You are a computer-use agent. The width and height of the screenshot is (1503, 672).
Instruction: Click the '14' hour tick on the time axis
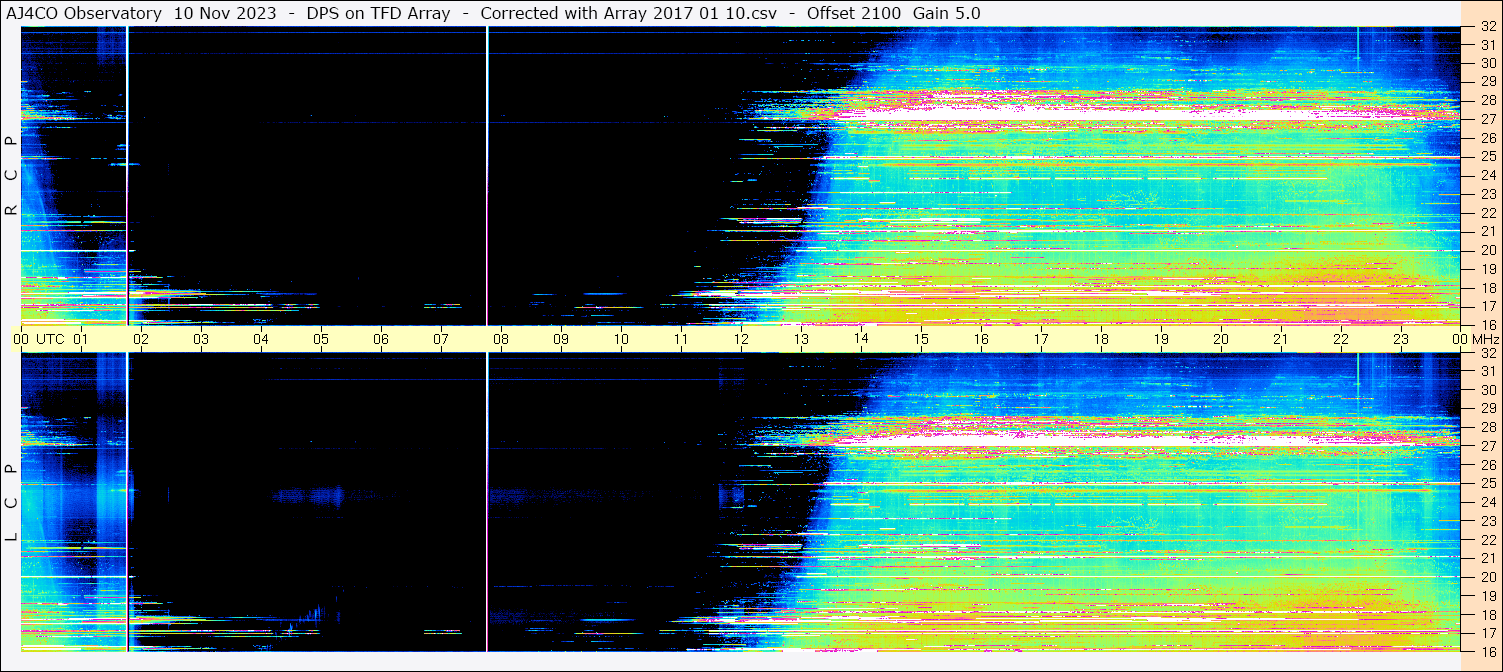pyautogui.click(x=861, y=339)
